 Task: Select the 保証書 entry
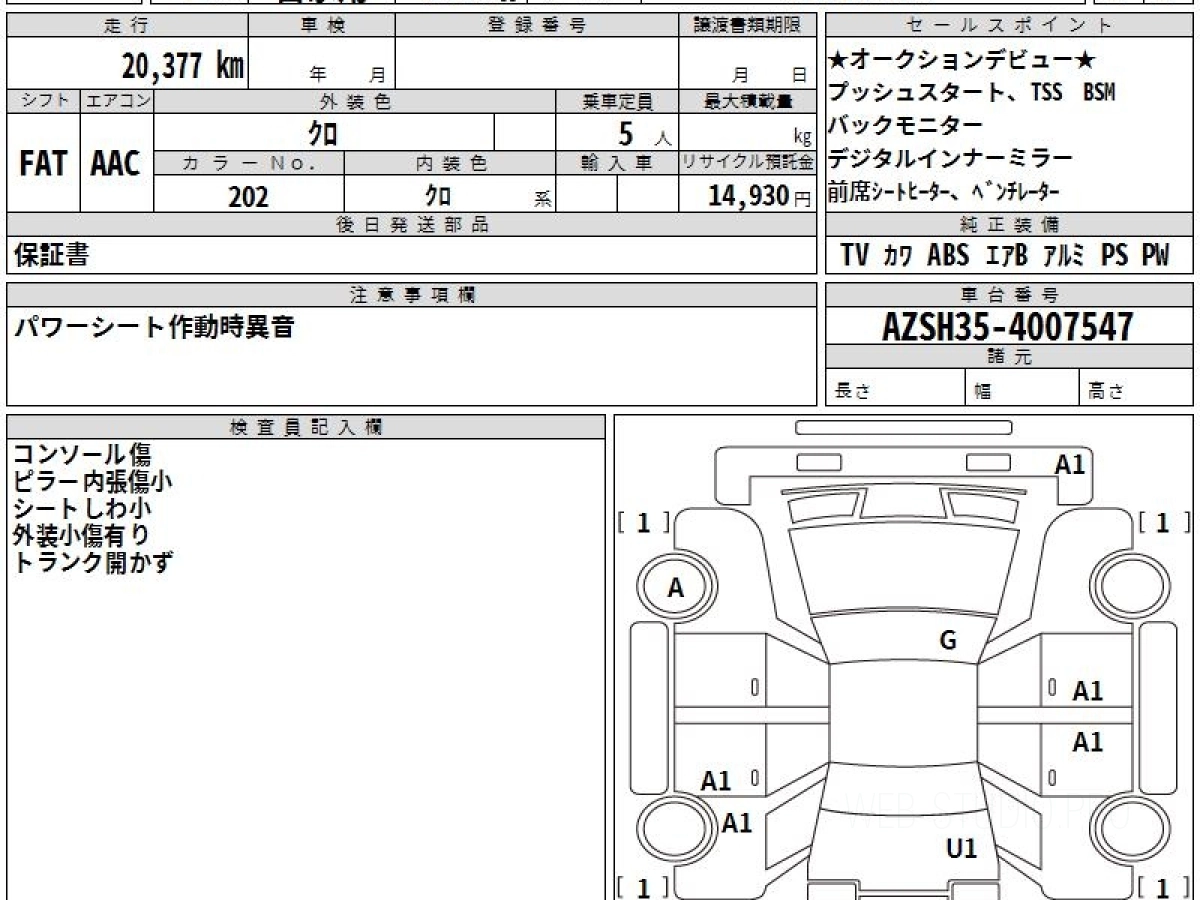tap(51, 255)
